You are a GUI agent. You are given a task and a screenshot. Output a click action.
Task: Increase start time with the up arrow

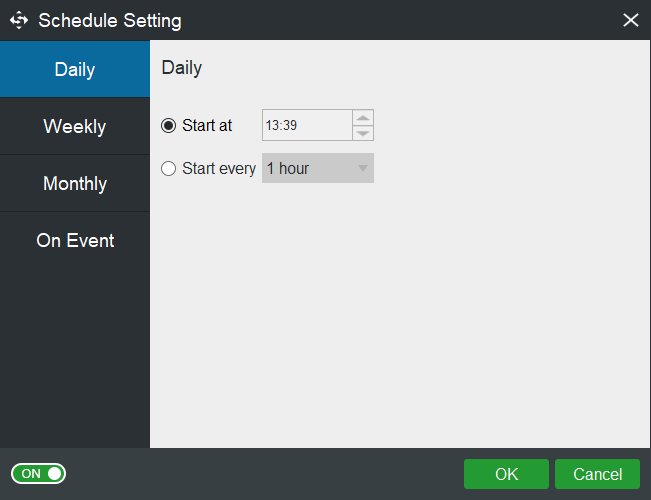(x=363, y=118)
